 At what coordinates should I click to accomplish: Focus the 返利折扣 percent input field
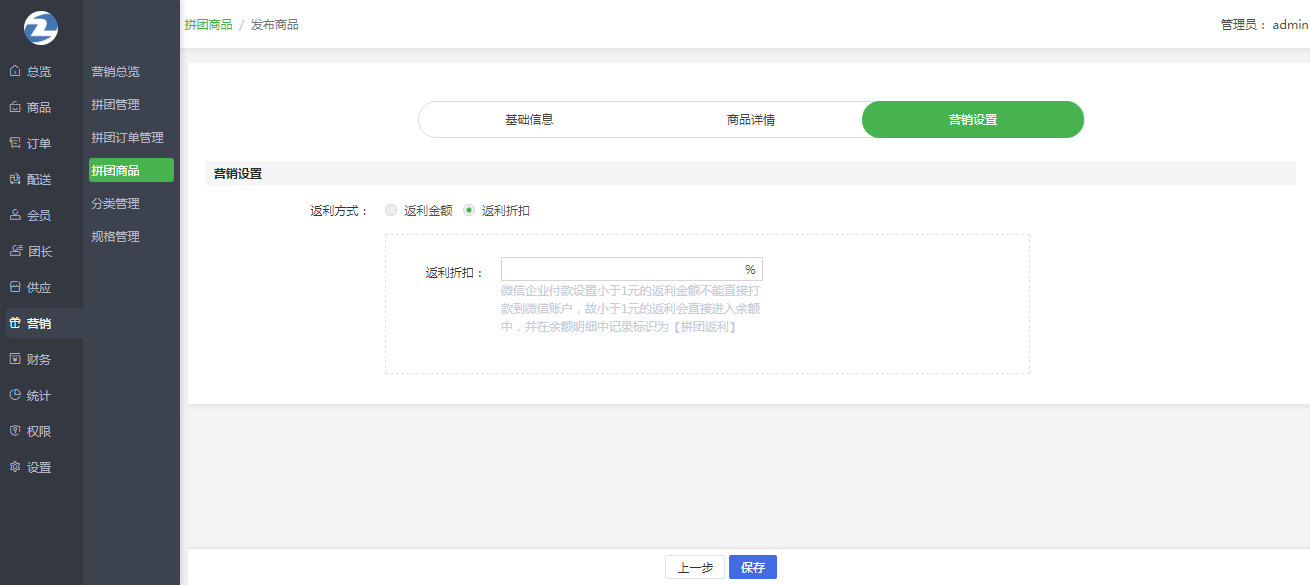pos(632,269)
